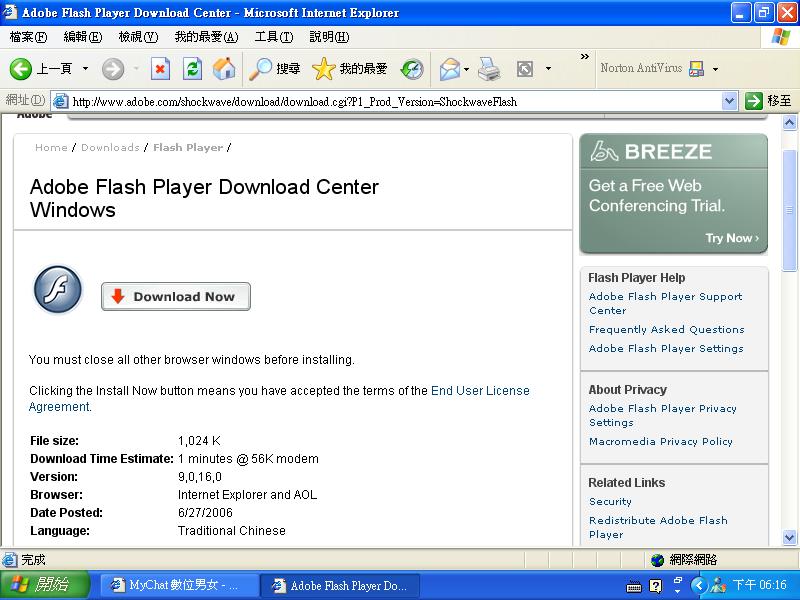Click the keyboard icon in system tray
The width and height of the screenshot is (800, 600).
[x=634, y=586]
